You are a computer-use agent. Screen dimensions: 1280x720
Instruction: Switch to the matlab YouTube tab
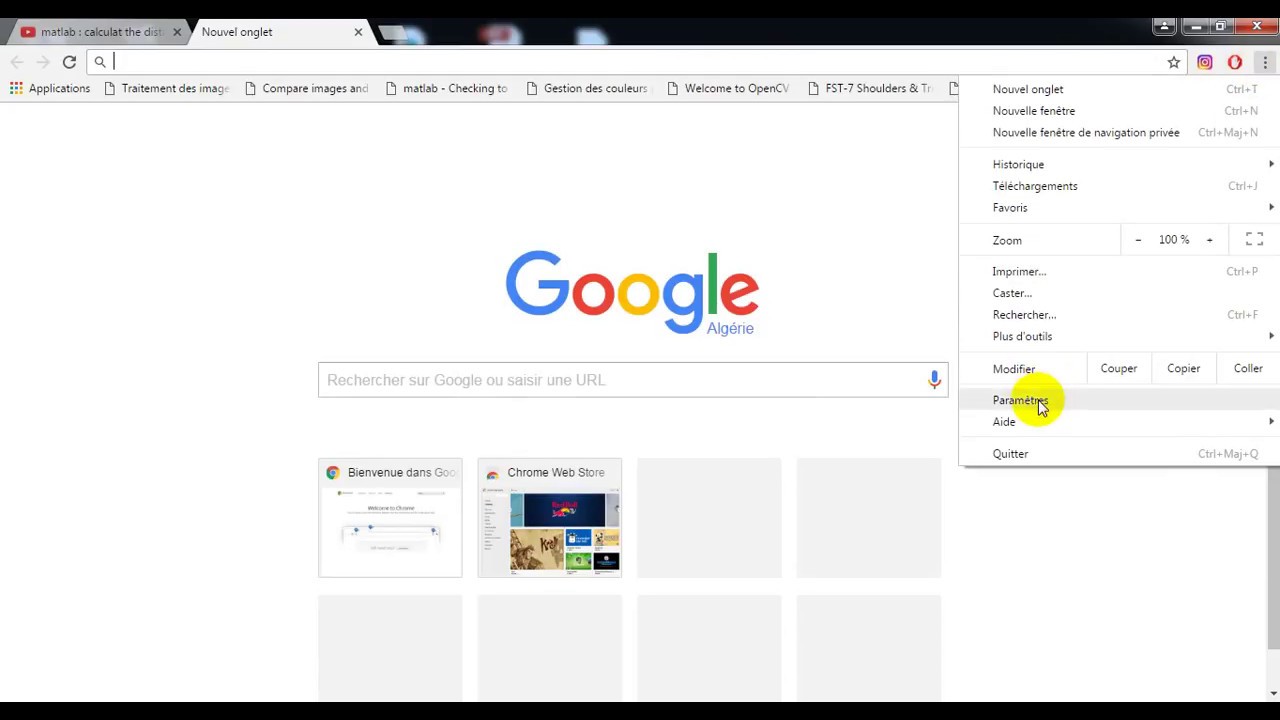click(98, 32)
